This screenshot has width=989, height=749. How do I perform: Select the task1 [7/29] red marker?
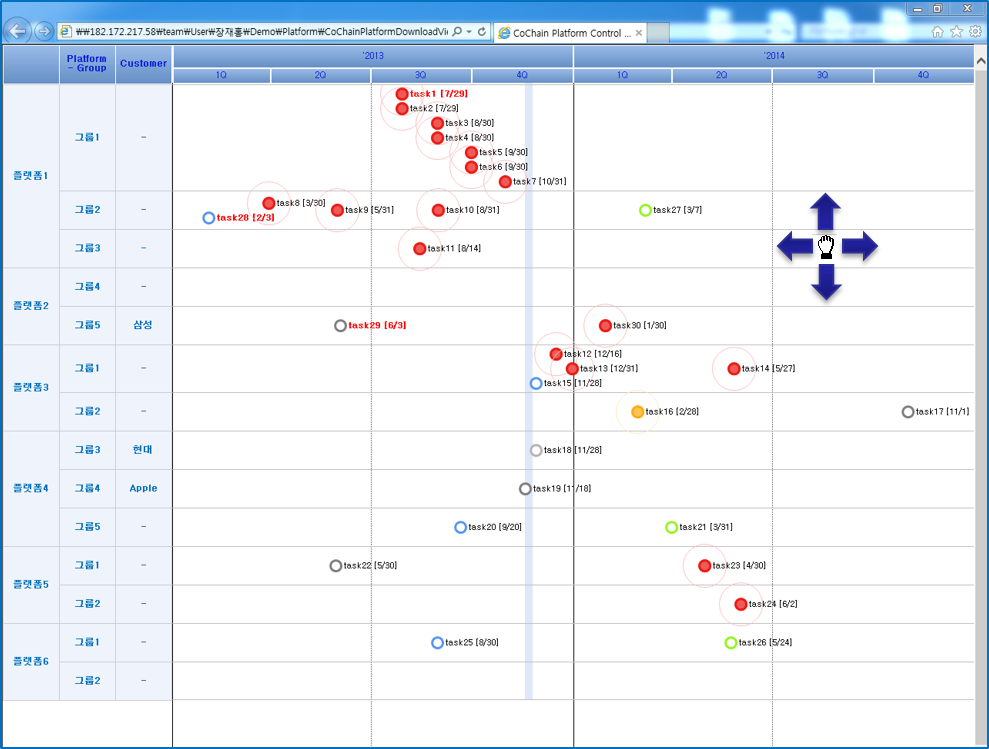point(402,94)
